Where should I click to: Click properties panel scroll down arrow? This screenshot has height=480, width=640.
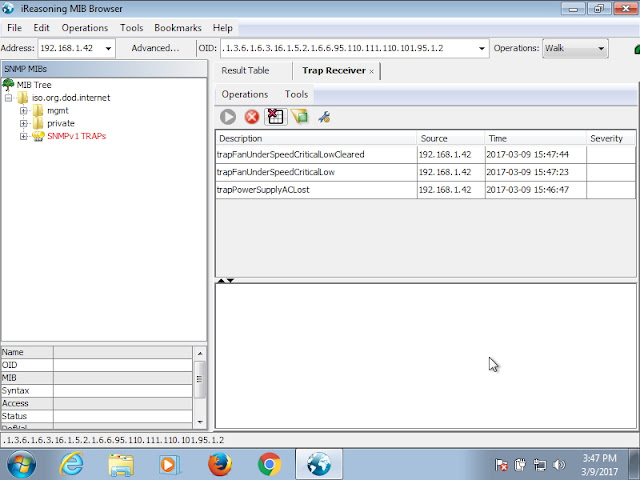point(200,422)
